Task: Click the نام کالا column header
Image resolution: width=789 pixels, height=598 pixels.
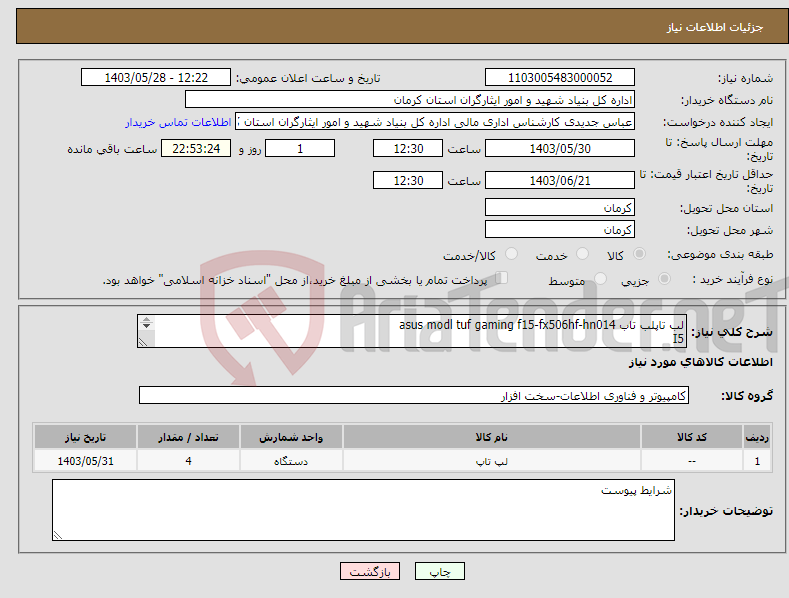Action: point(492,437)
